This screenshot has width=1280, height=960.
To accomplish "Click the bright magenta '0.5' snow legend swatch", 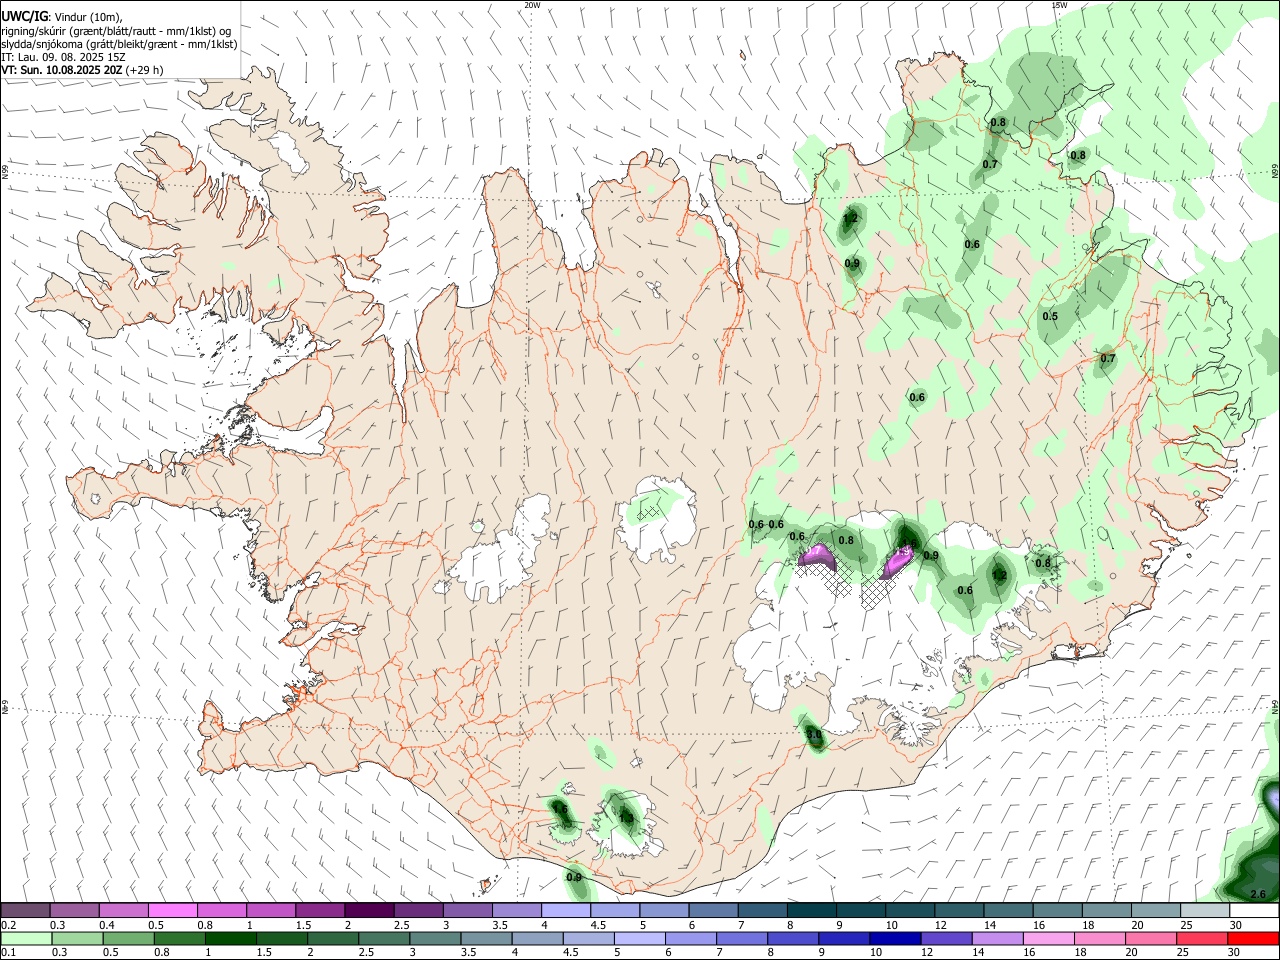I will tap(172, 911).
